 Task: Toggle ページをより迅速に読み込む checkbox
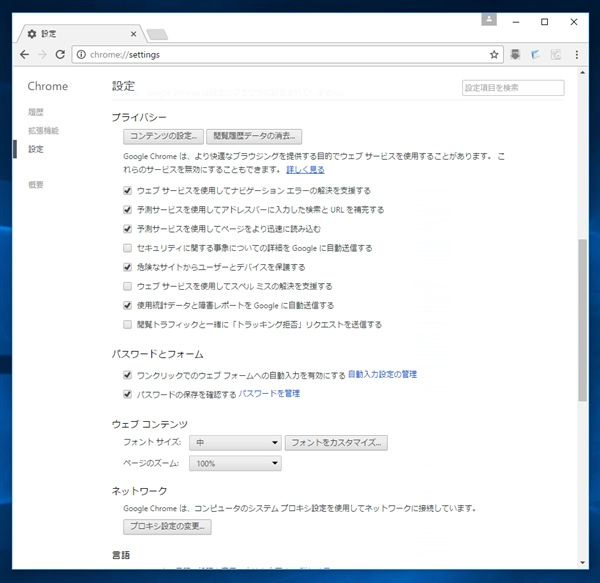127,229
